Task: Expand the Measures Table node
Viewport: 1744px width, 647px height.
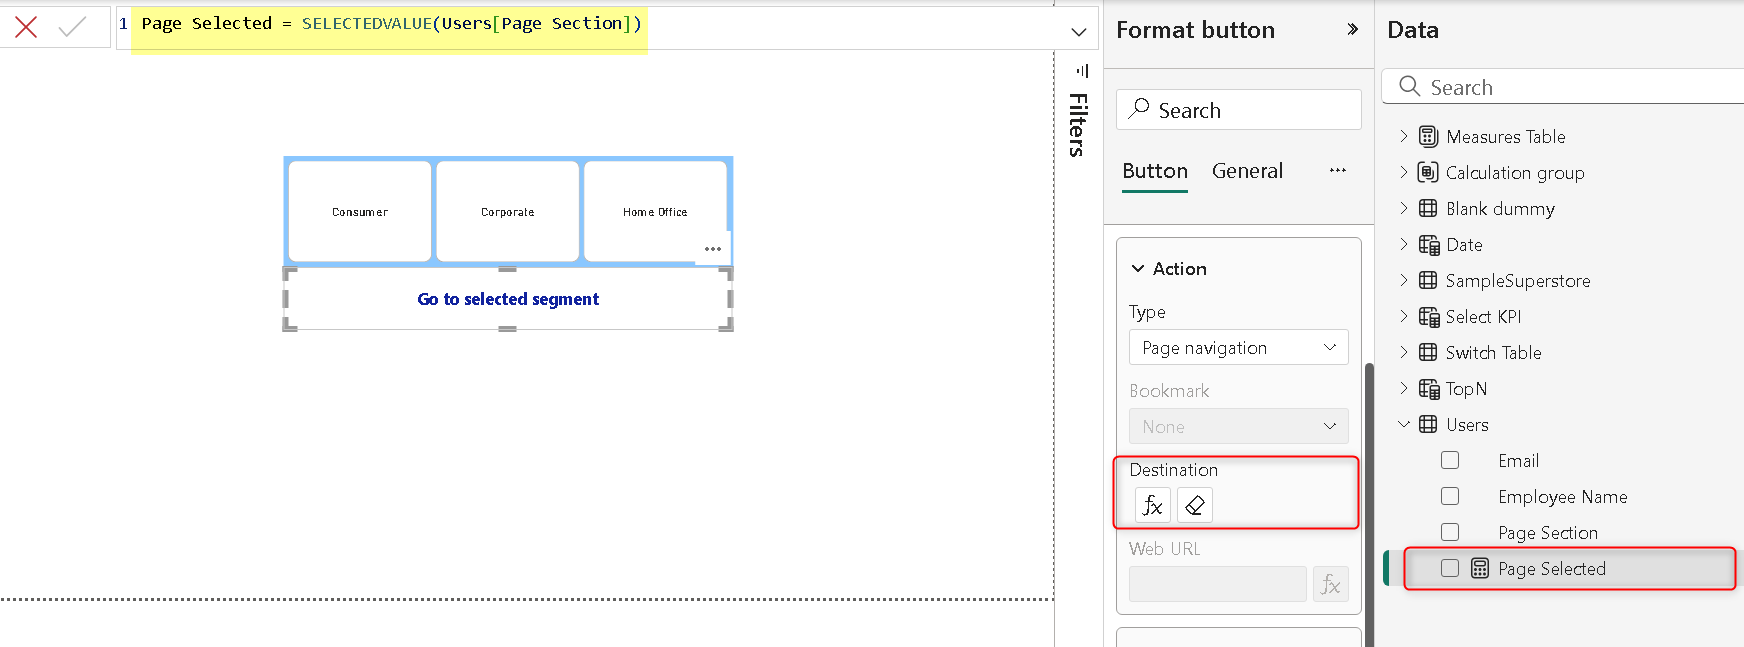Action: (1404, 137)
